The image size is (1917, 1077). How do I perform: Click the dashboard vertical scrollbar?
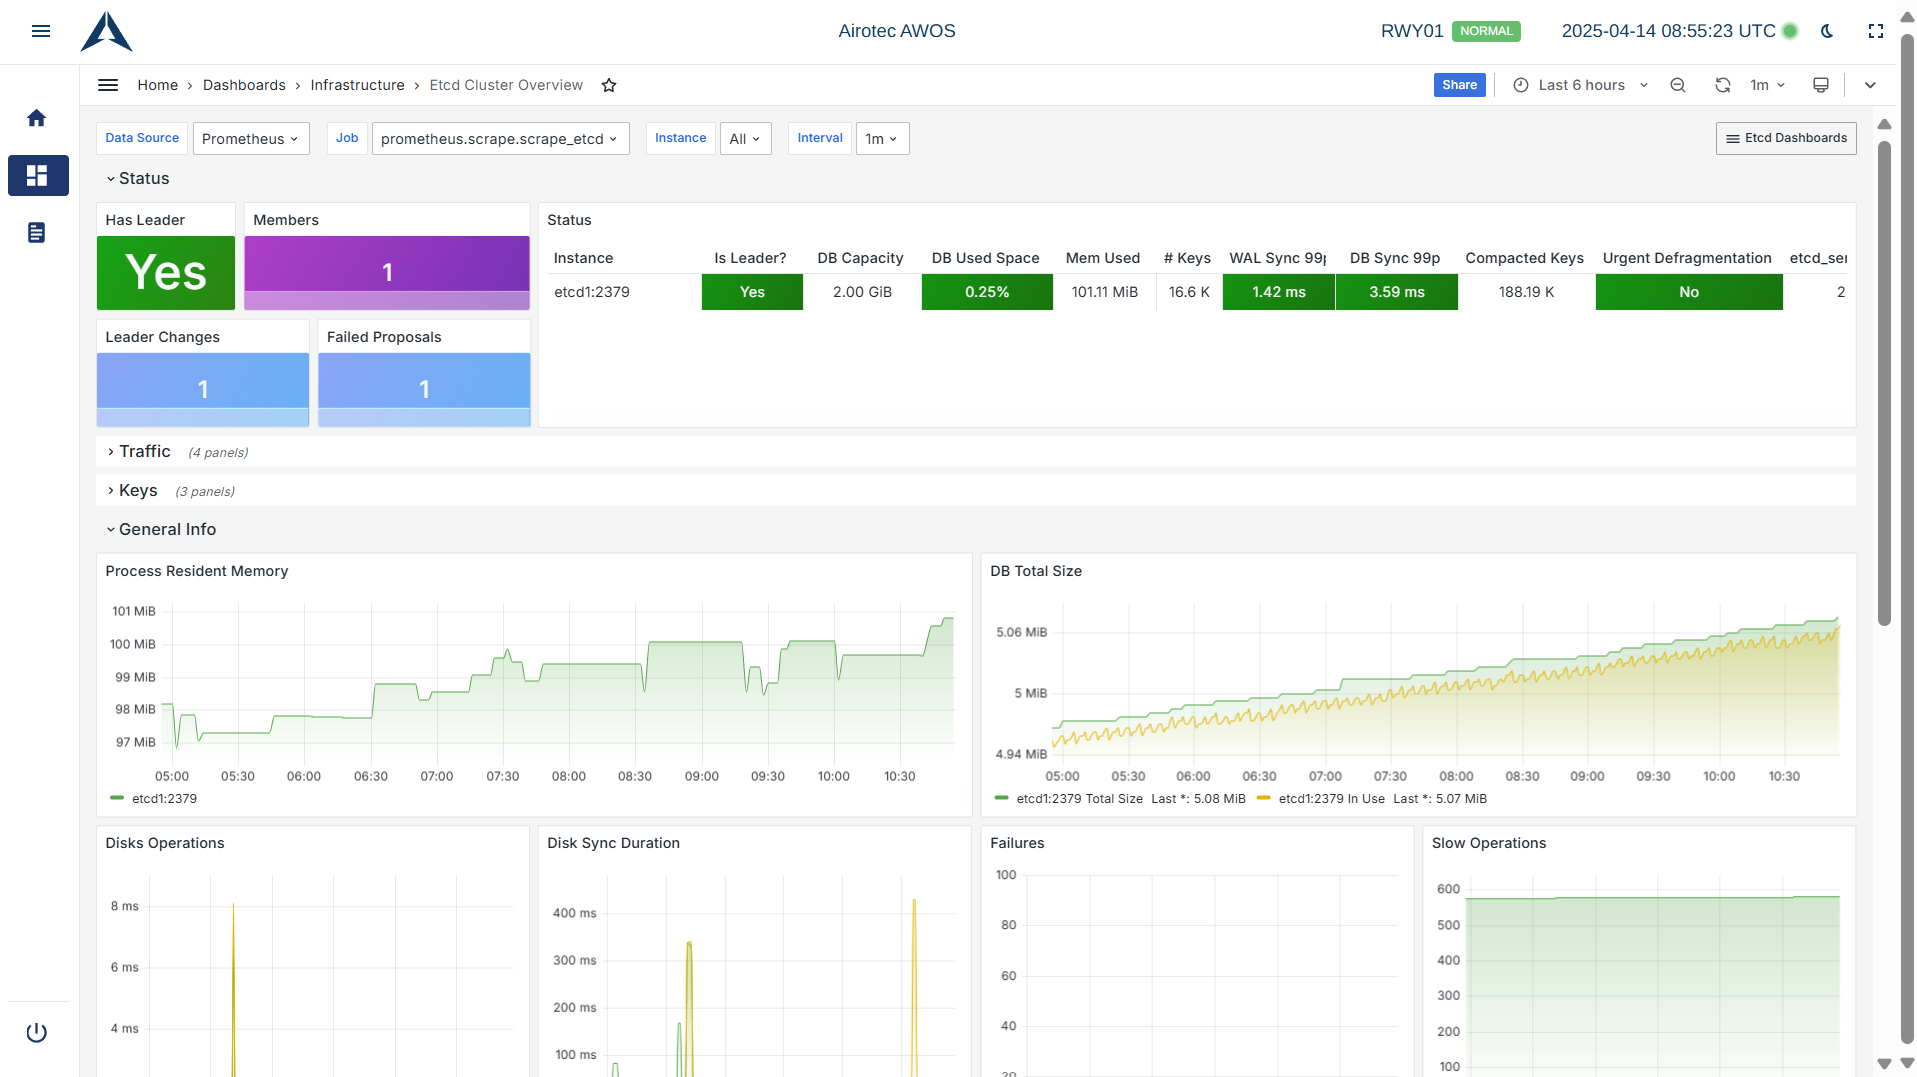1884,380
